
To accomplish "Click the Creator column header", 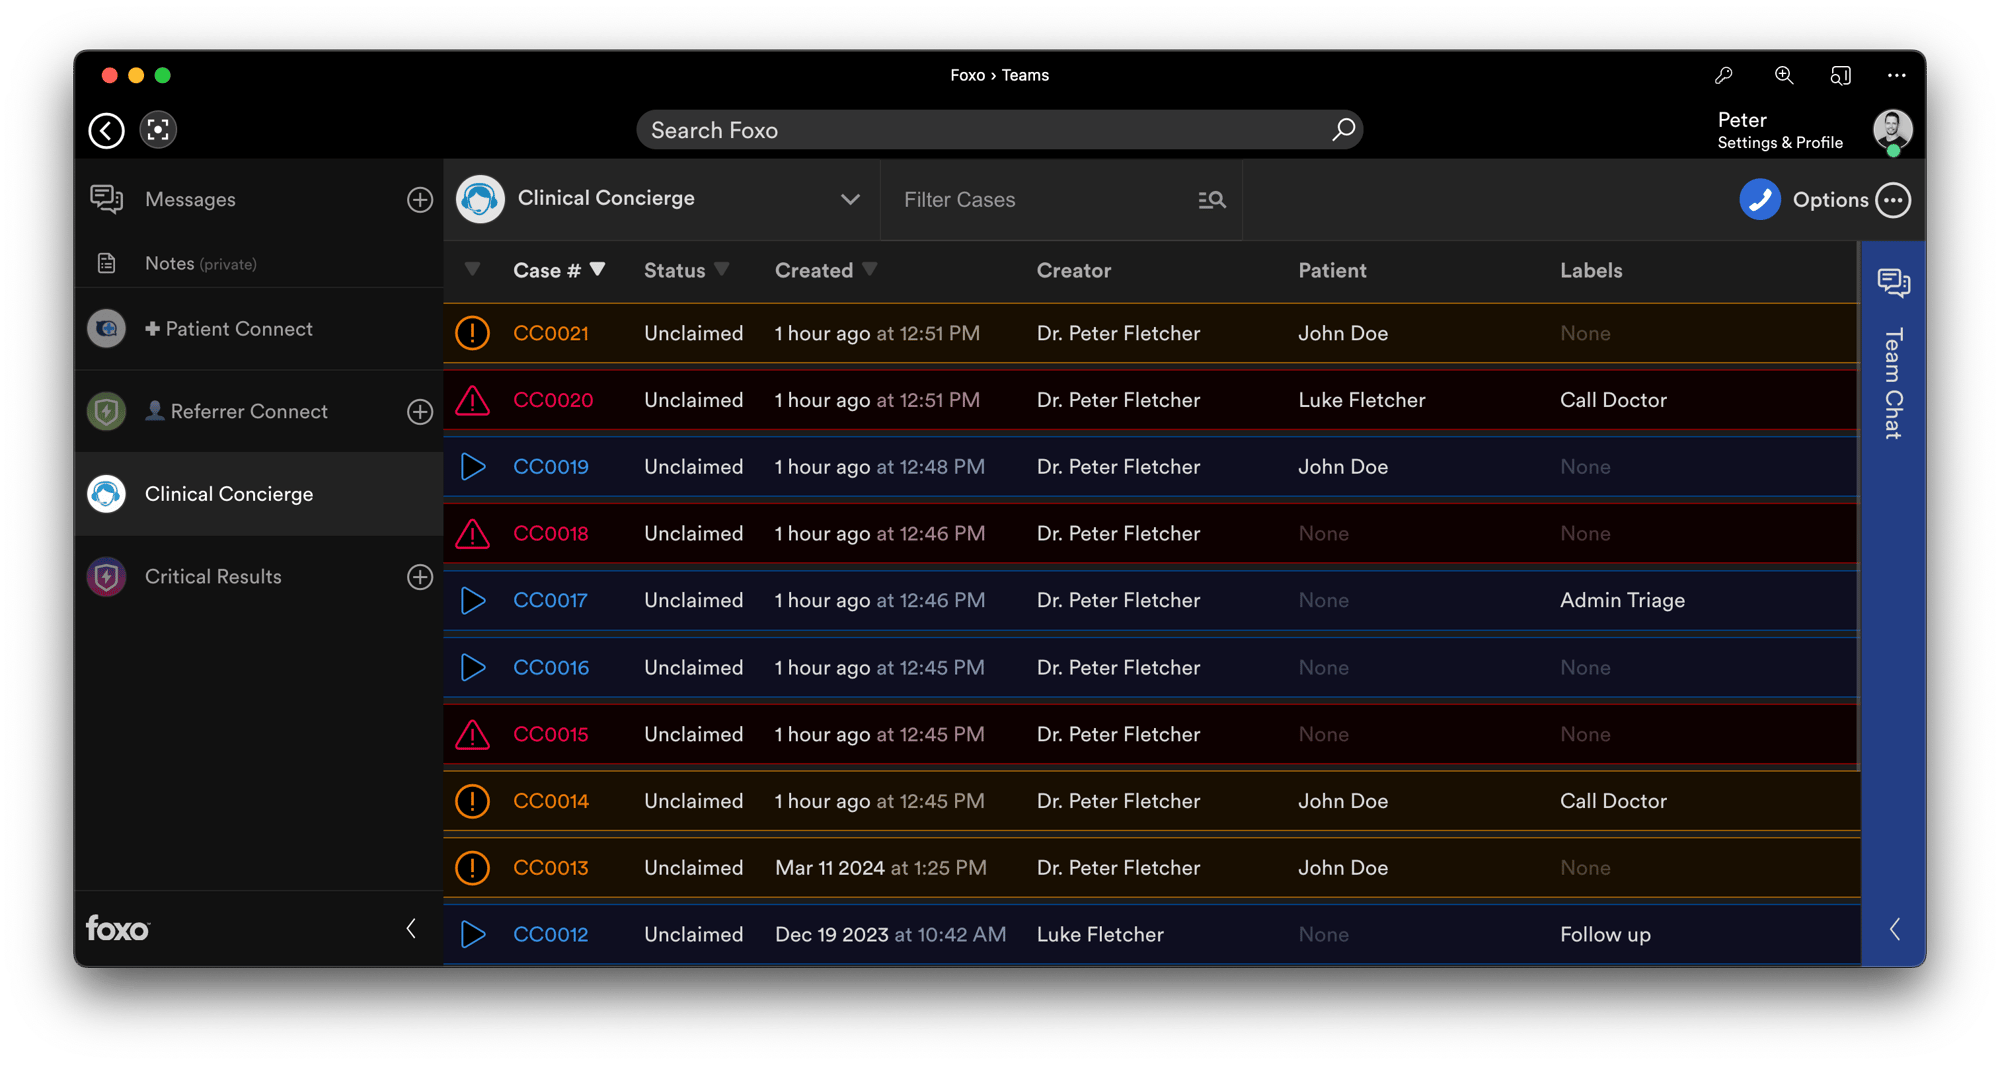I will (1073, 271).
